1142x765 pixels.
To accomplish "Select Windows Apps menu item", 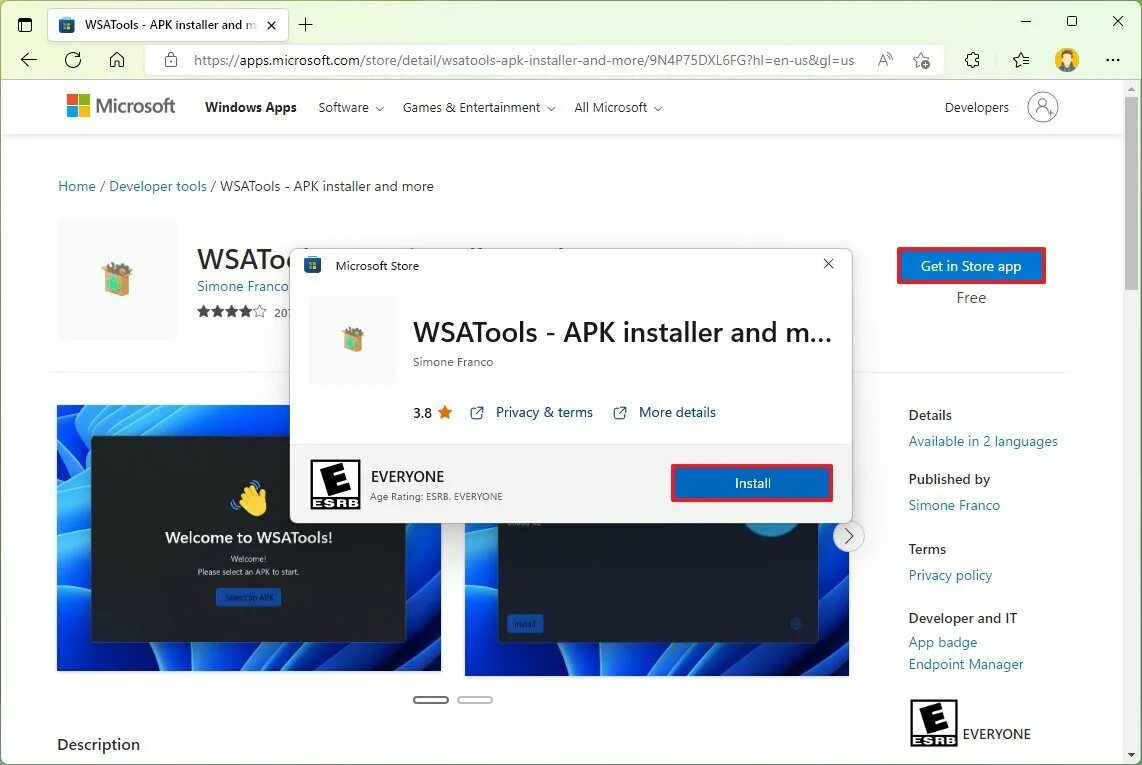I will (x=251, y=107).
